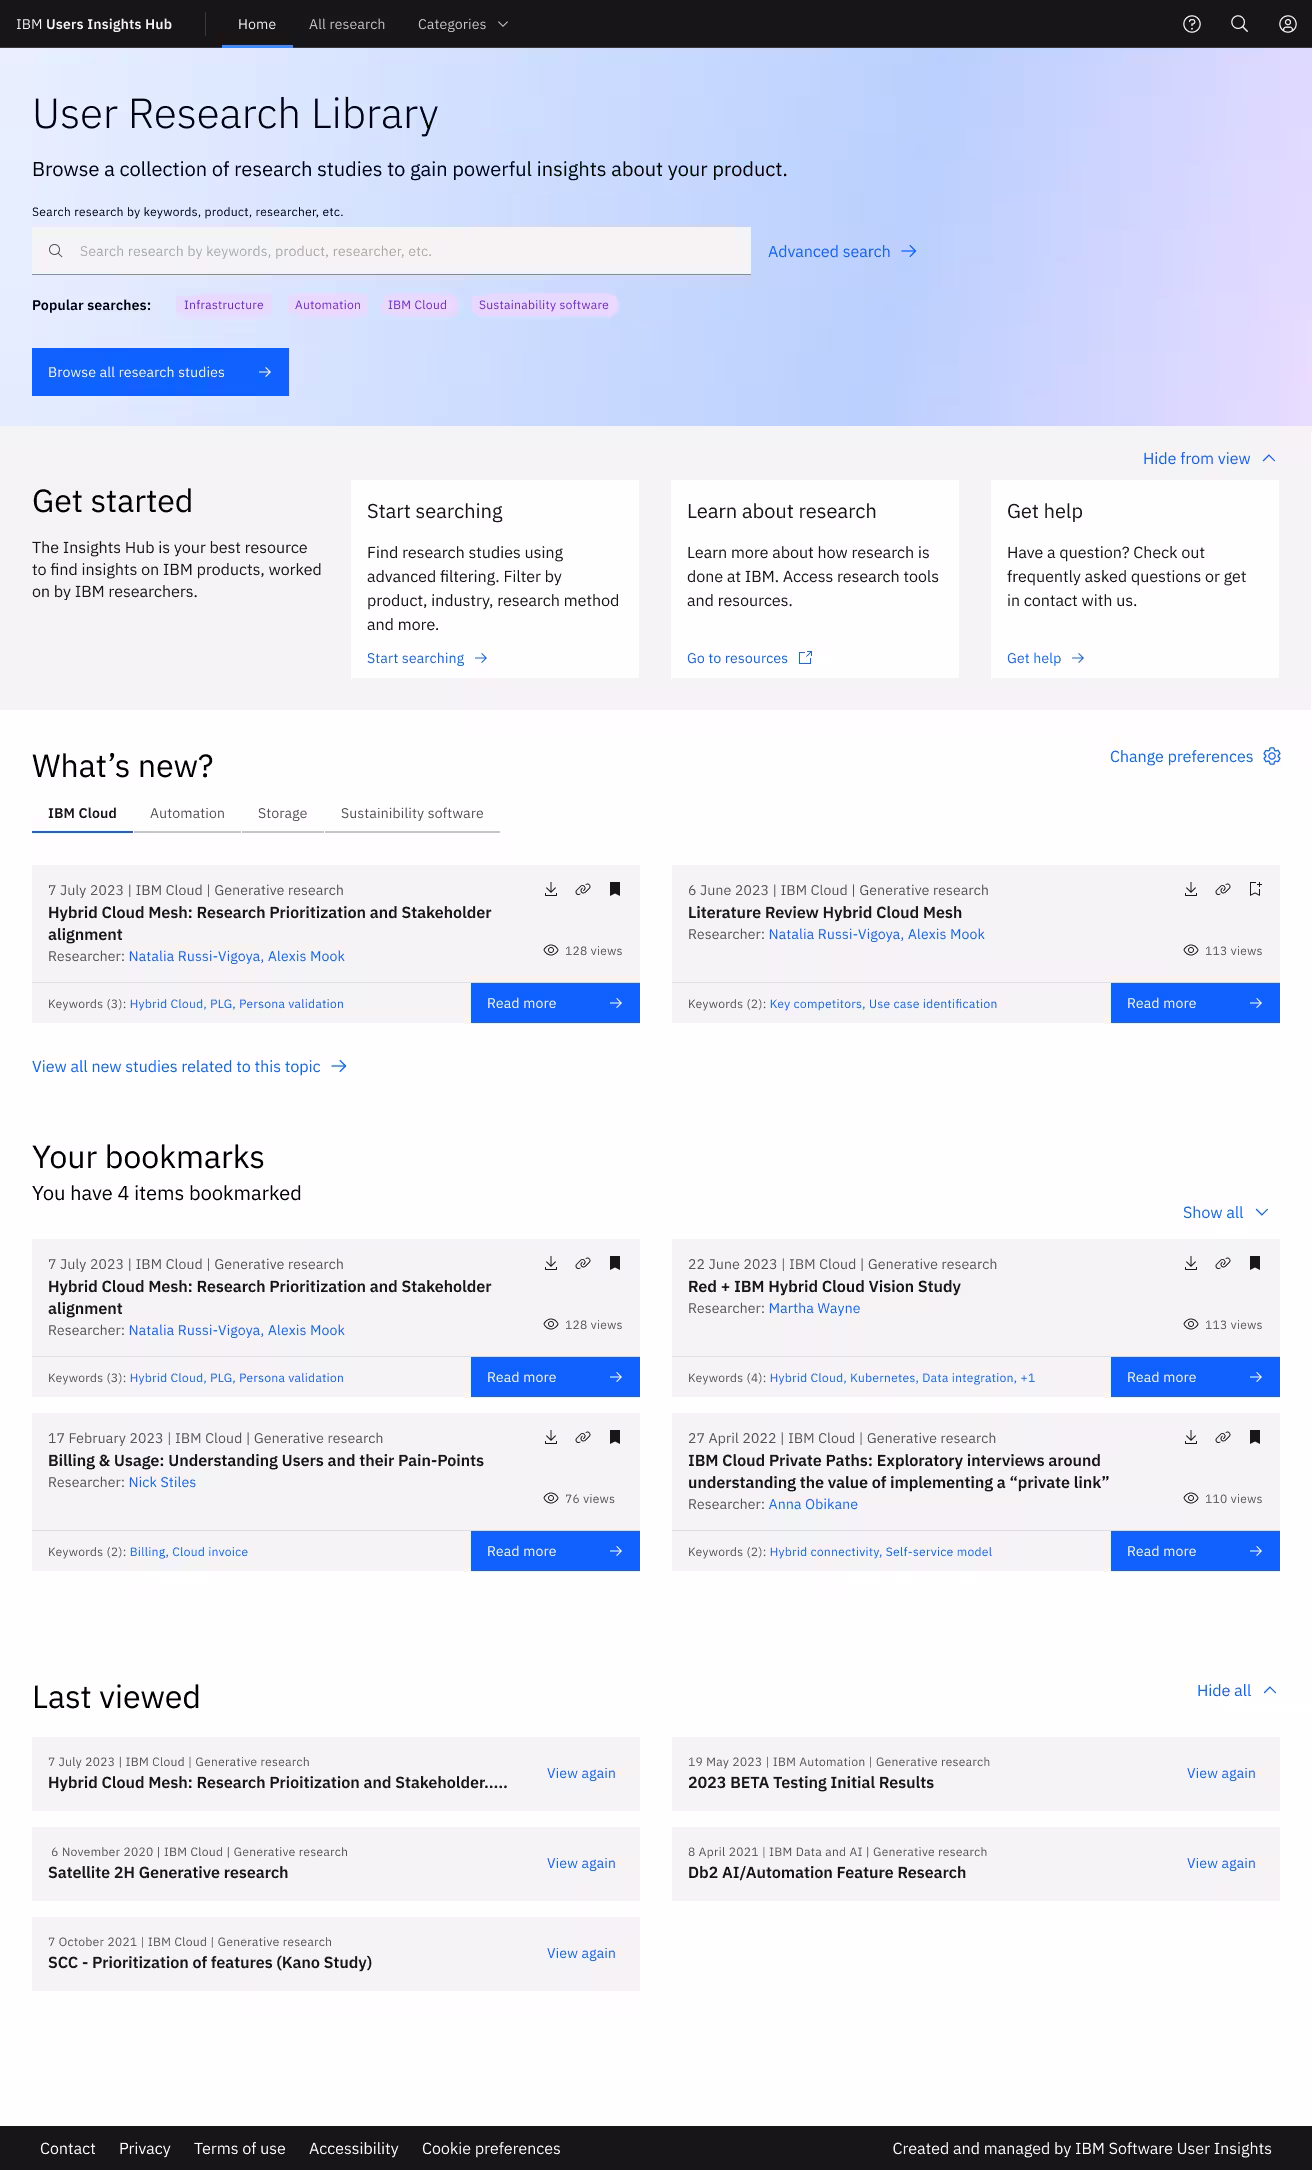The height and width of the screenshot is (2170, 1314).
Task: Download the Billing & Usage study
Action: click(x=551, y=1437)
